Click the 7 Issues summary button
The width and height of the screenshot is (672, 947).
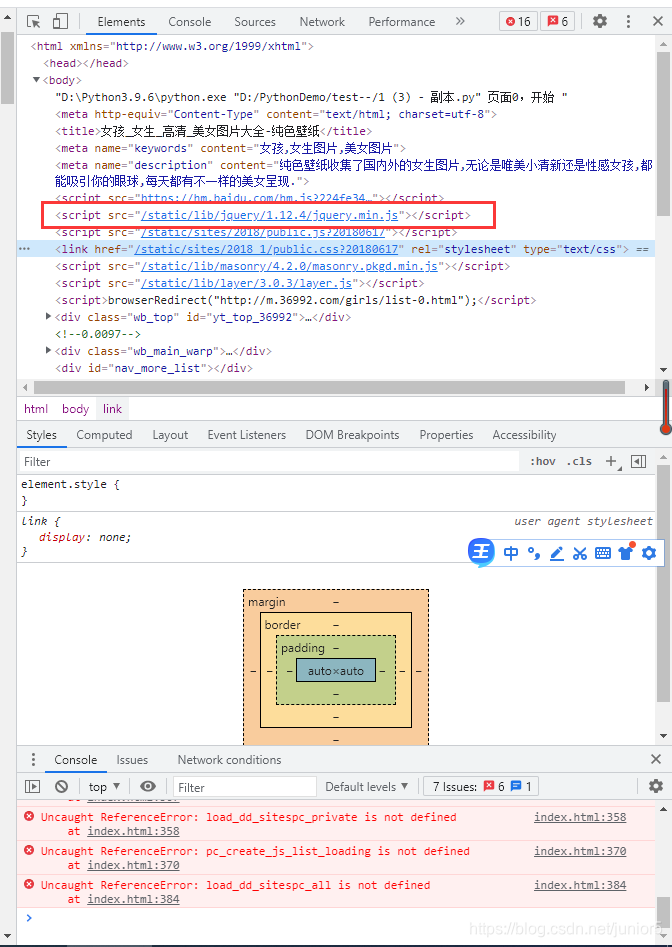click(x=481, y=786)
